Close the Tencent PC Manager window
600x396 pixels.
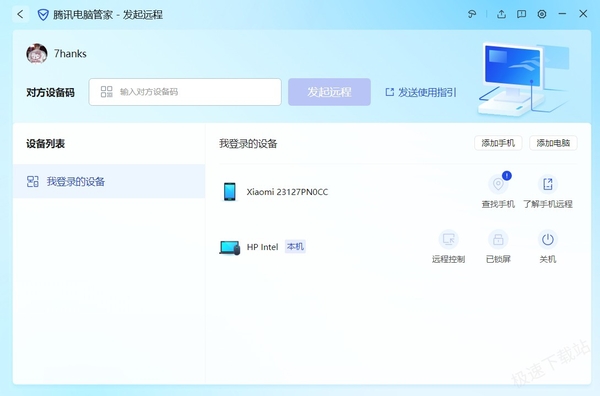click(x=583, y=14)
